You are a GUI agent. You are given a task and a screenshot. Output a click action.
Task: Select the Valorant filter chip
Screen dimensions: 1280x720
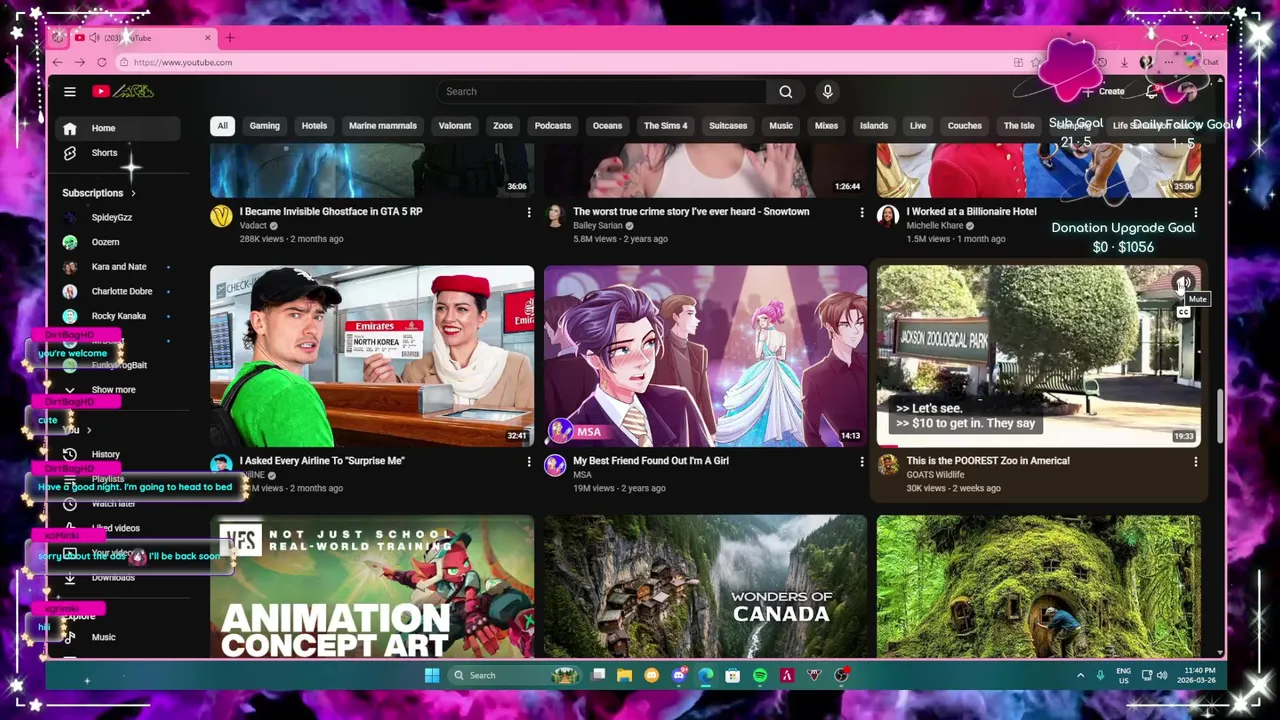click(454, 126)
